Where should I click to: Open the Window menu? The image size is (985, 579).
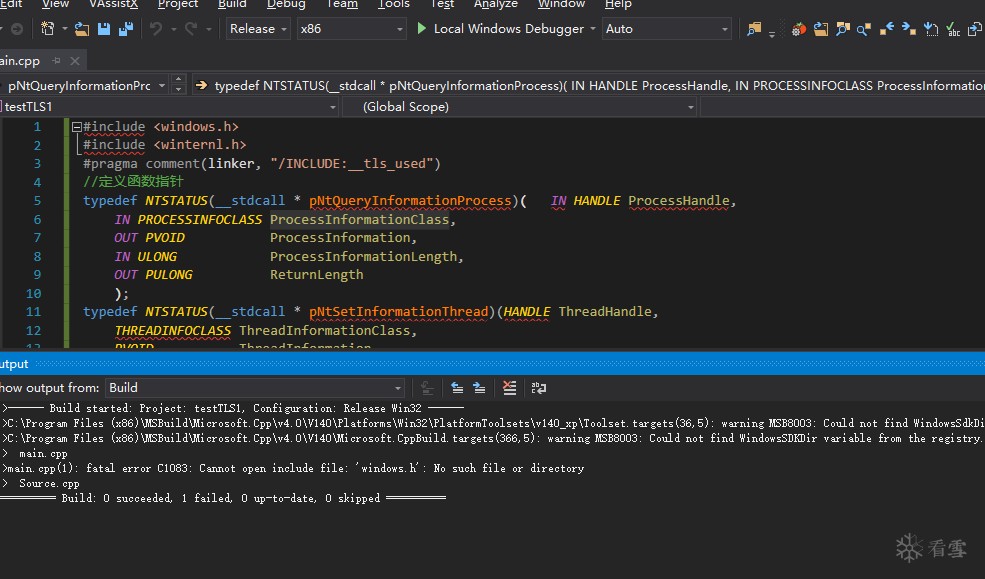[x=561, y=4]
